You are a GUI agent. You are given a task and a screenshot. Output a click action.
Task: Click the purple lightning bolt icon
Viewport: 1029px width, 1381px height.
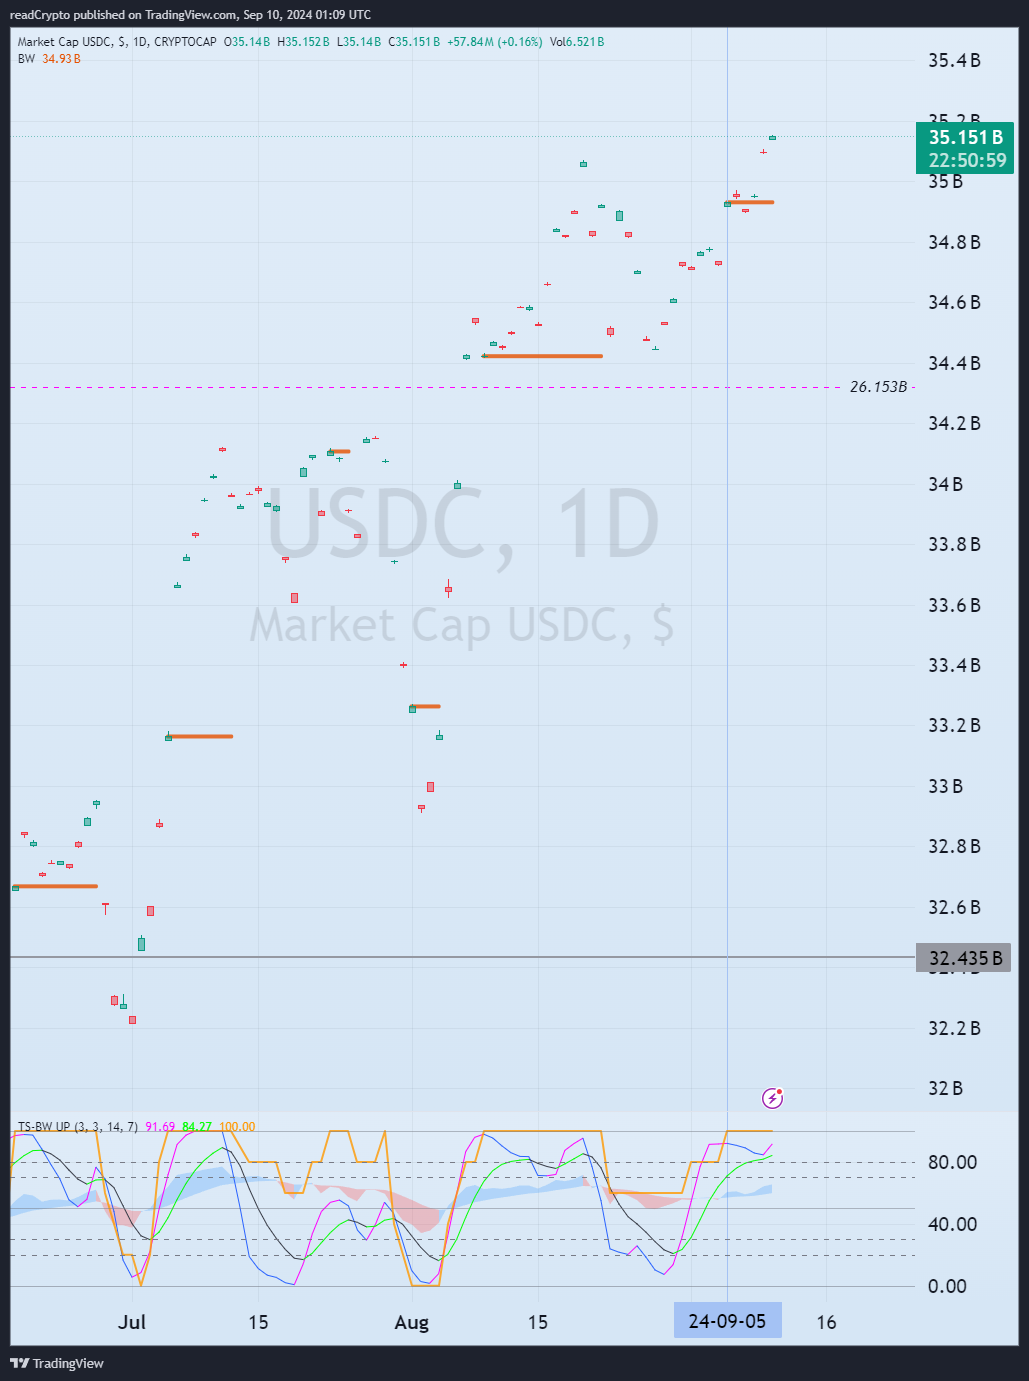(772, 1098)
